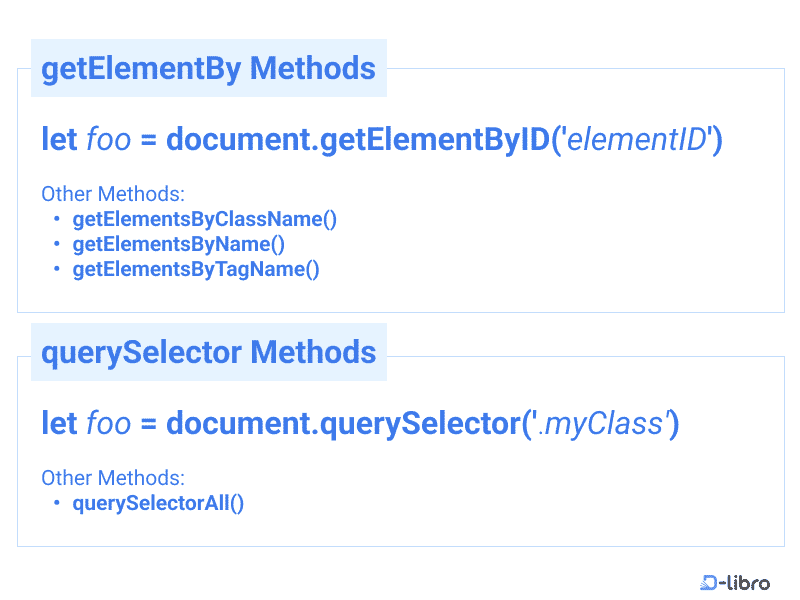Click the document.getElementByID code text
Viewport: 800px width, 600px height.
[x=358, y=139]
